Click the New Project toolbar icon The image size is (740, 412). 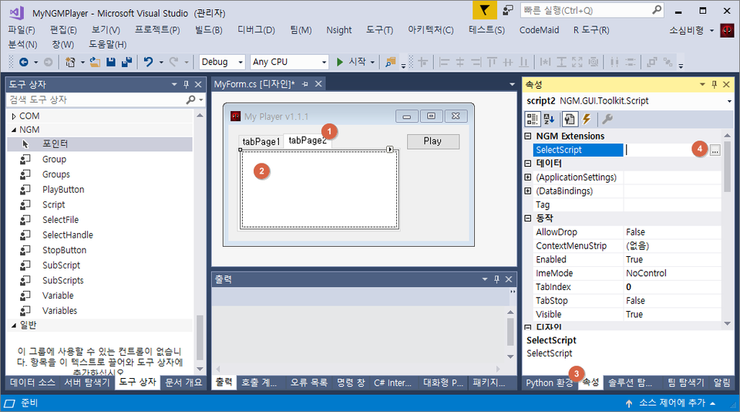pos(70,62)
